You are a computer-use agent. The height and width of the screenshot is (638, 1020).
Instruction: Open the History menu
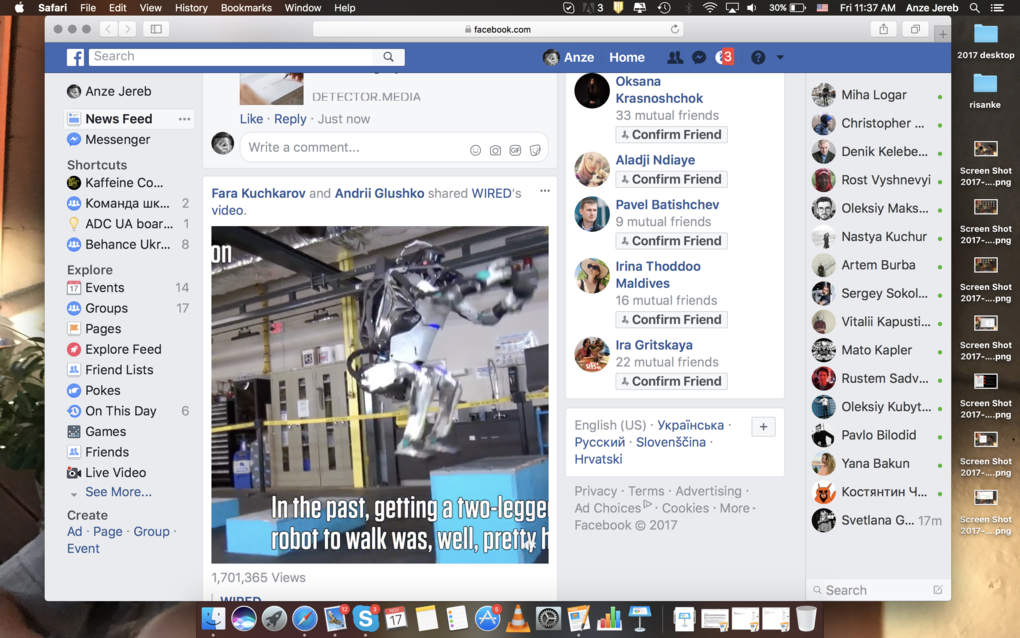click(x=191, y=8)
